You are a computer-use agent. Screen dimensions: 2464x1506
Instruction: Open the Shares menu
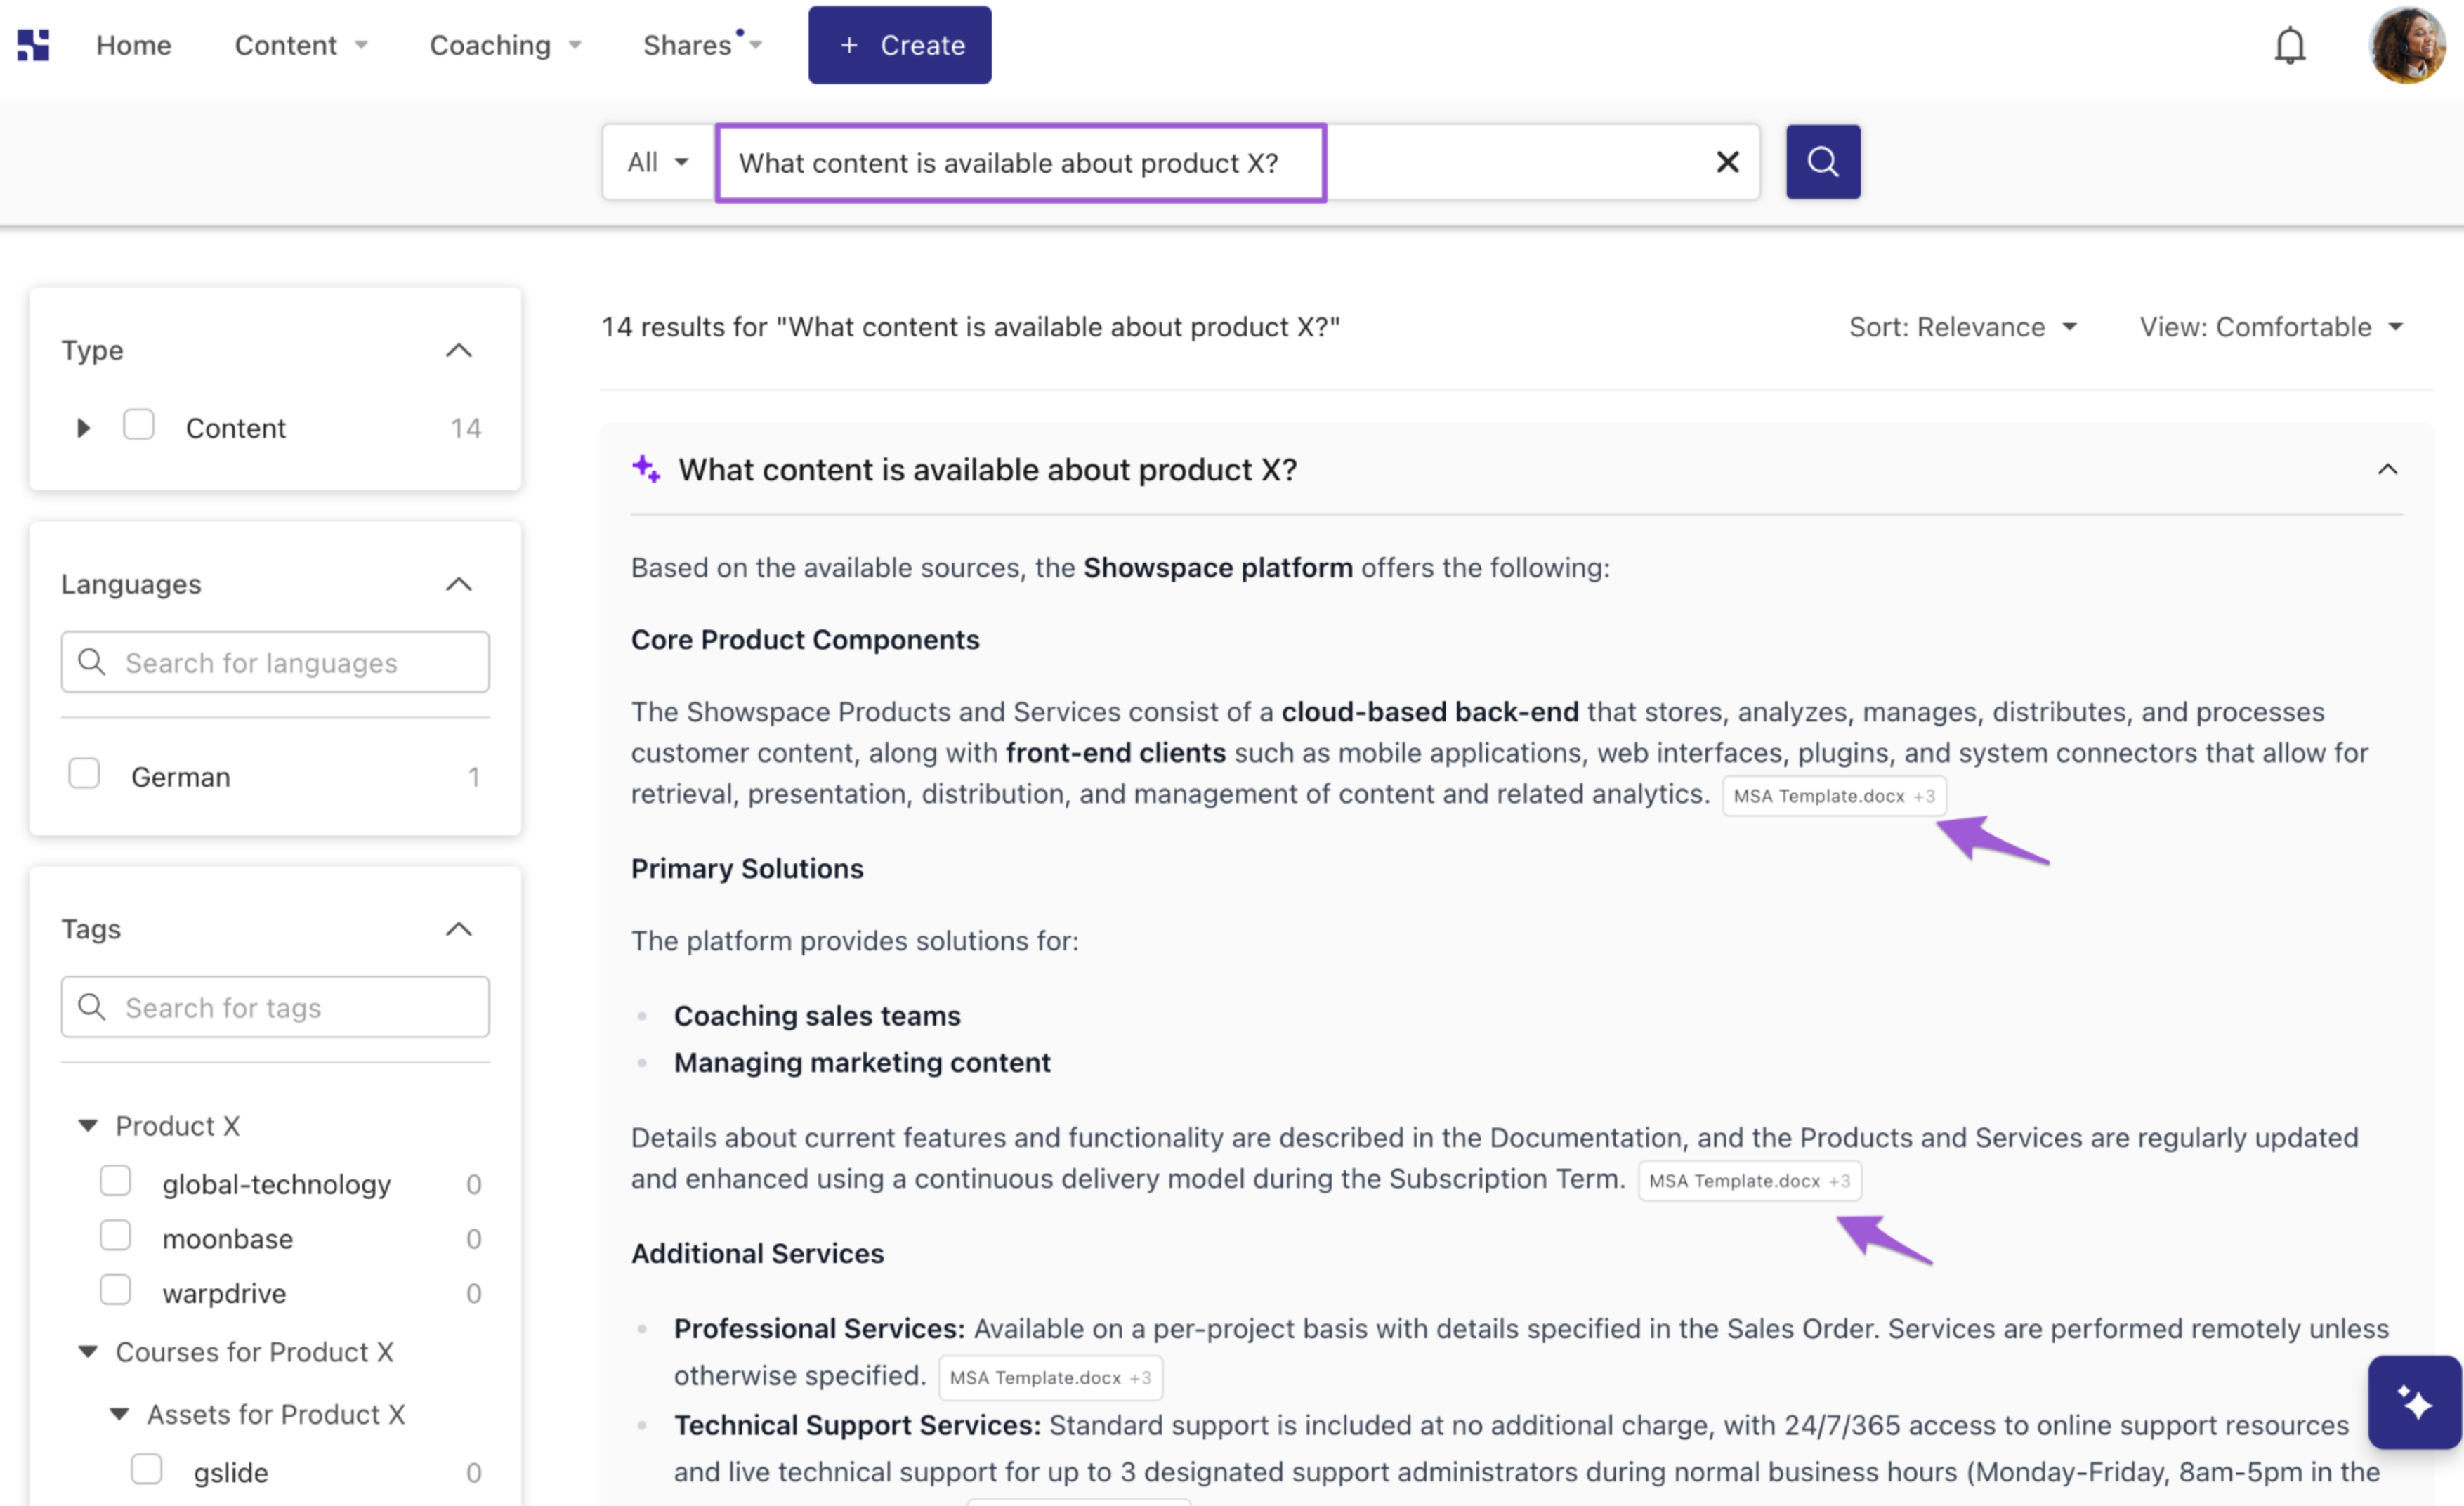[702, 45]
